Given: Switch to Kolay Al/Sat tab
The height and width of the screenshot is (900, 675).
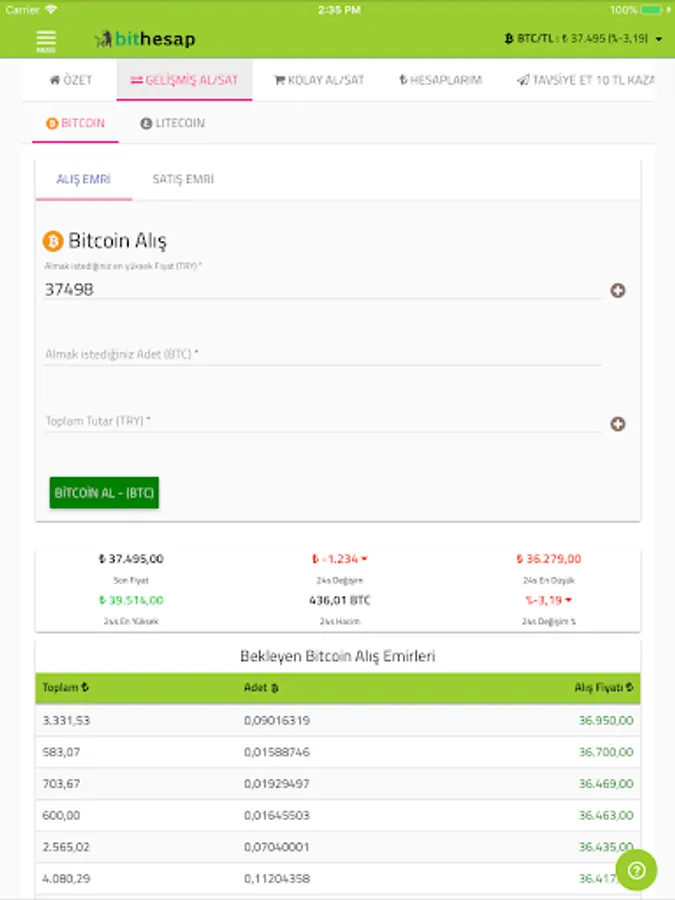Looking at the screenshot, I should (319, 80).
